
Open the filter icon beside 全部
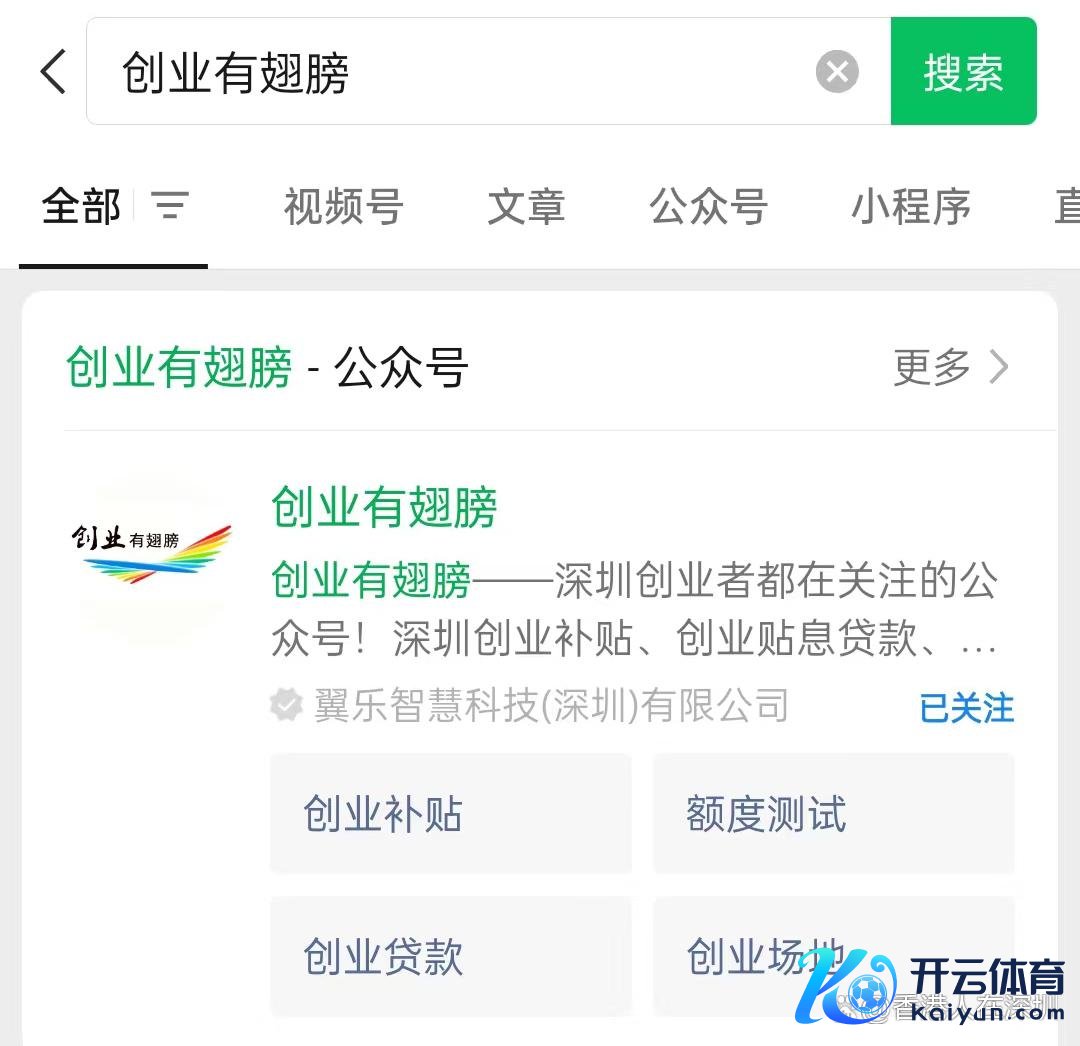[169, 205]
